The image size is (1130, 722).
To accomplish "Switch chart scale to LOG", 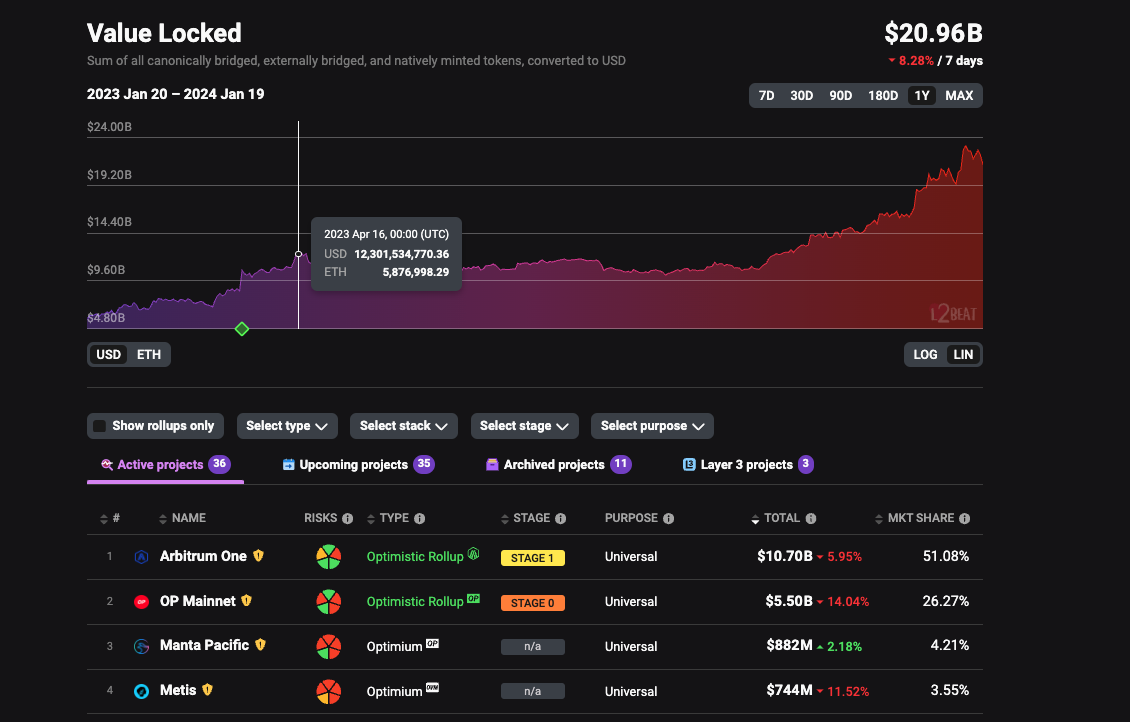I will tap(925, 355).
